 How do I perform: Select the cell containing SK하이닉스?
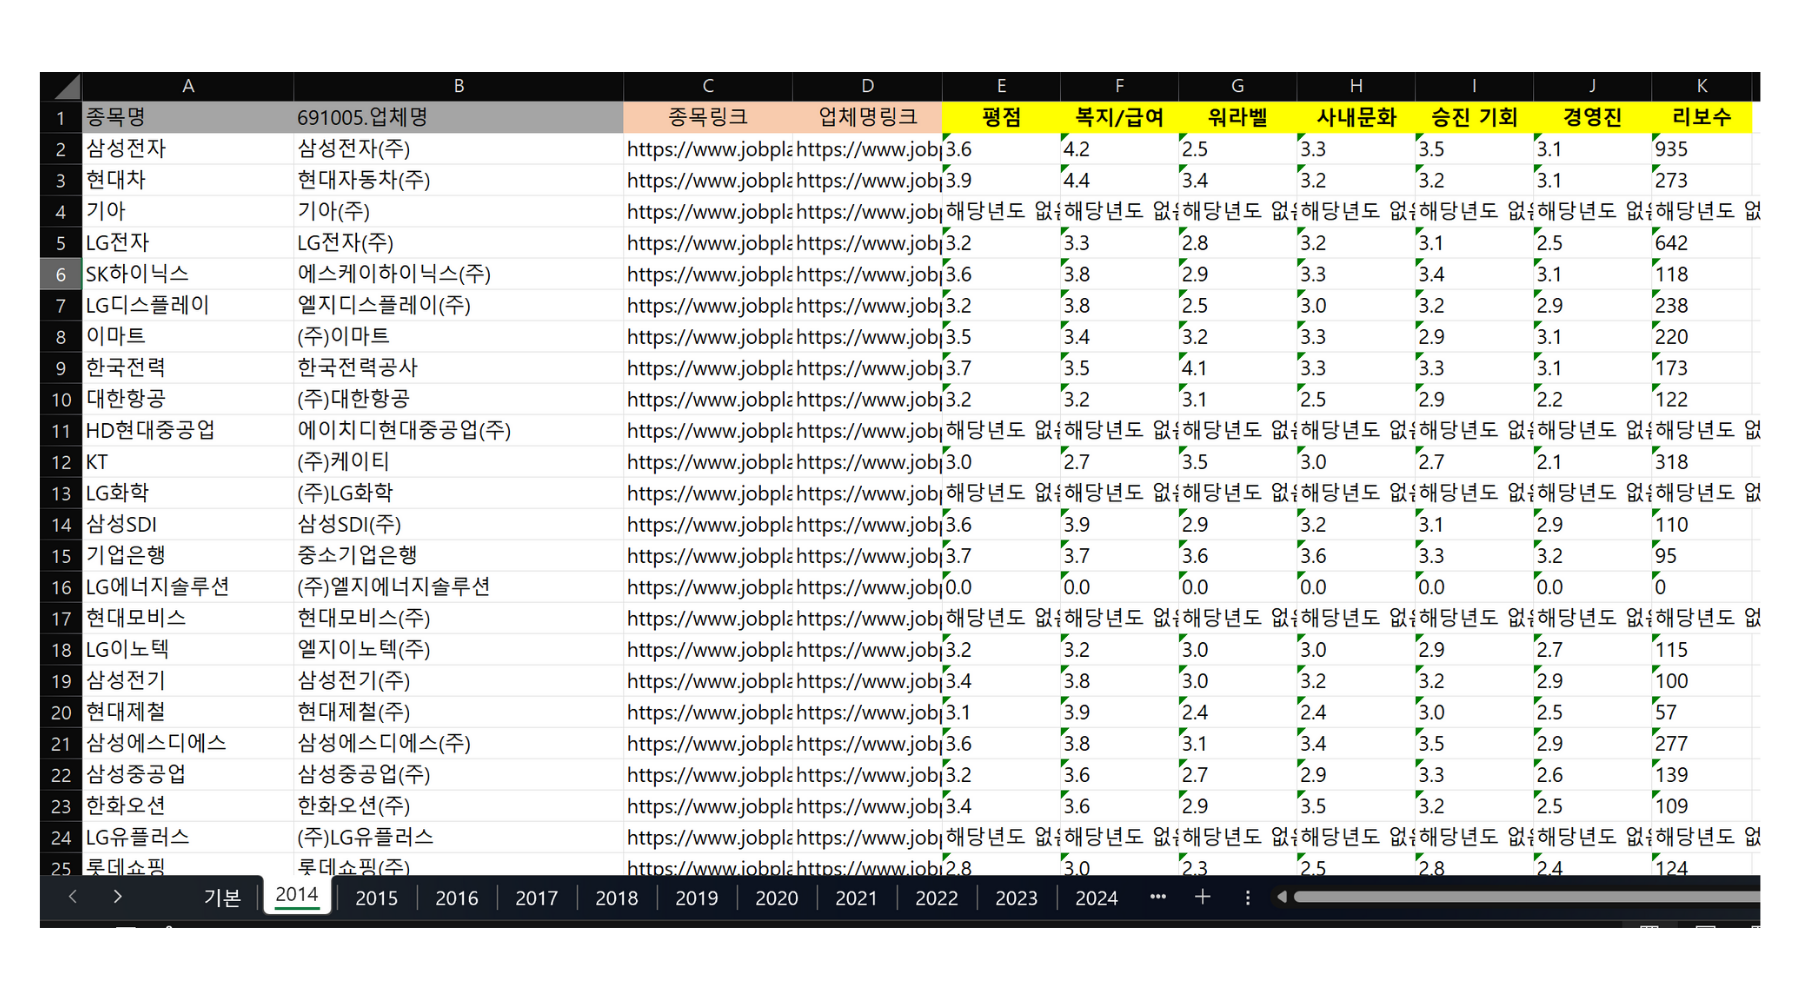tap(188, 274)
